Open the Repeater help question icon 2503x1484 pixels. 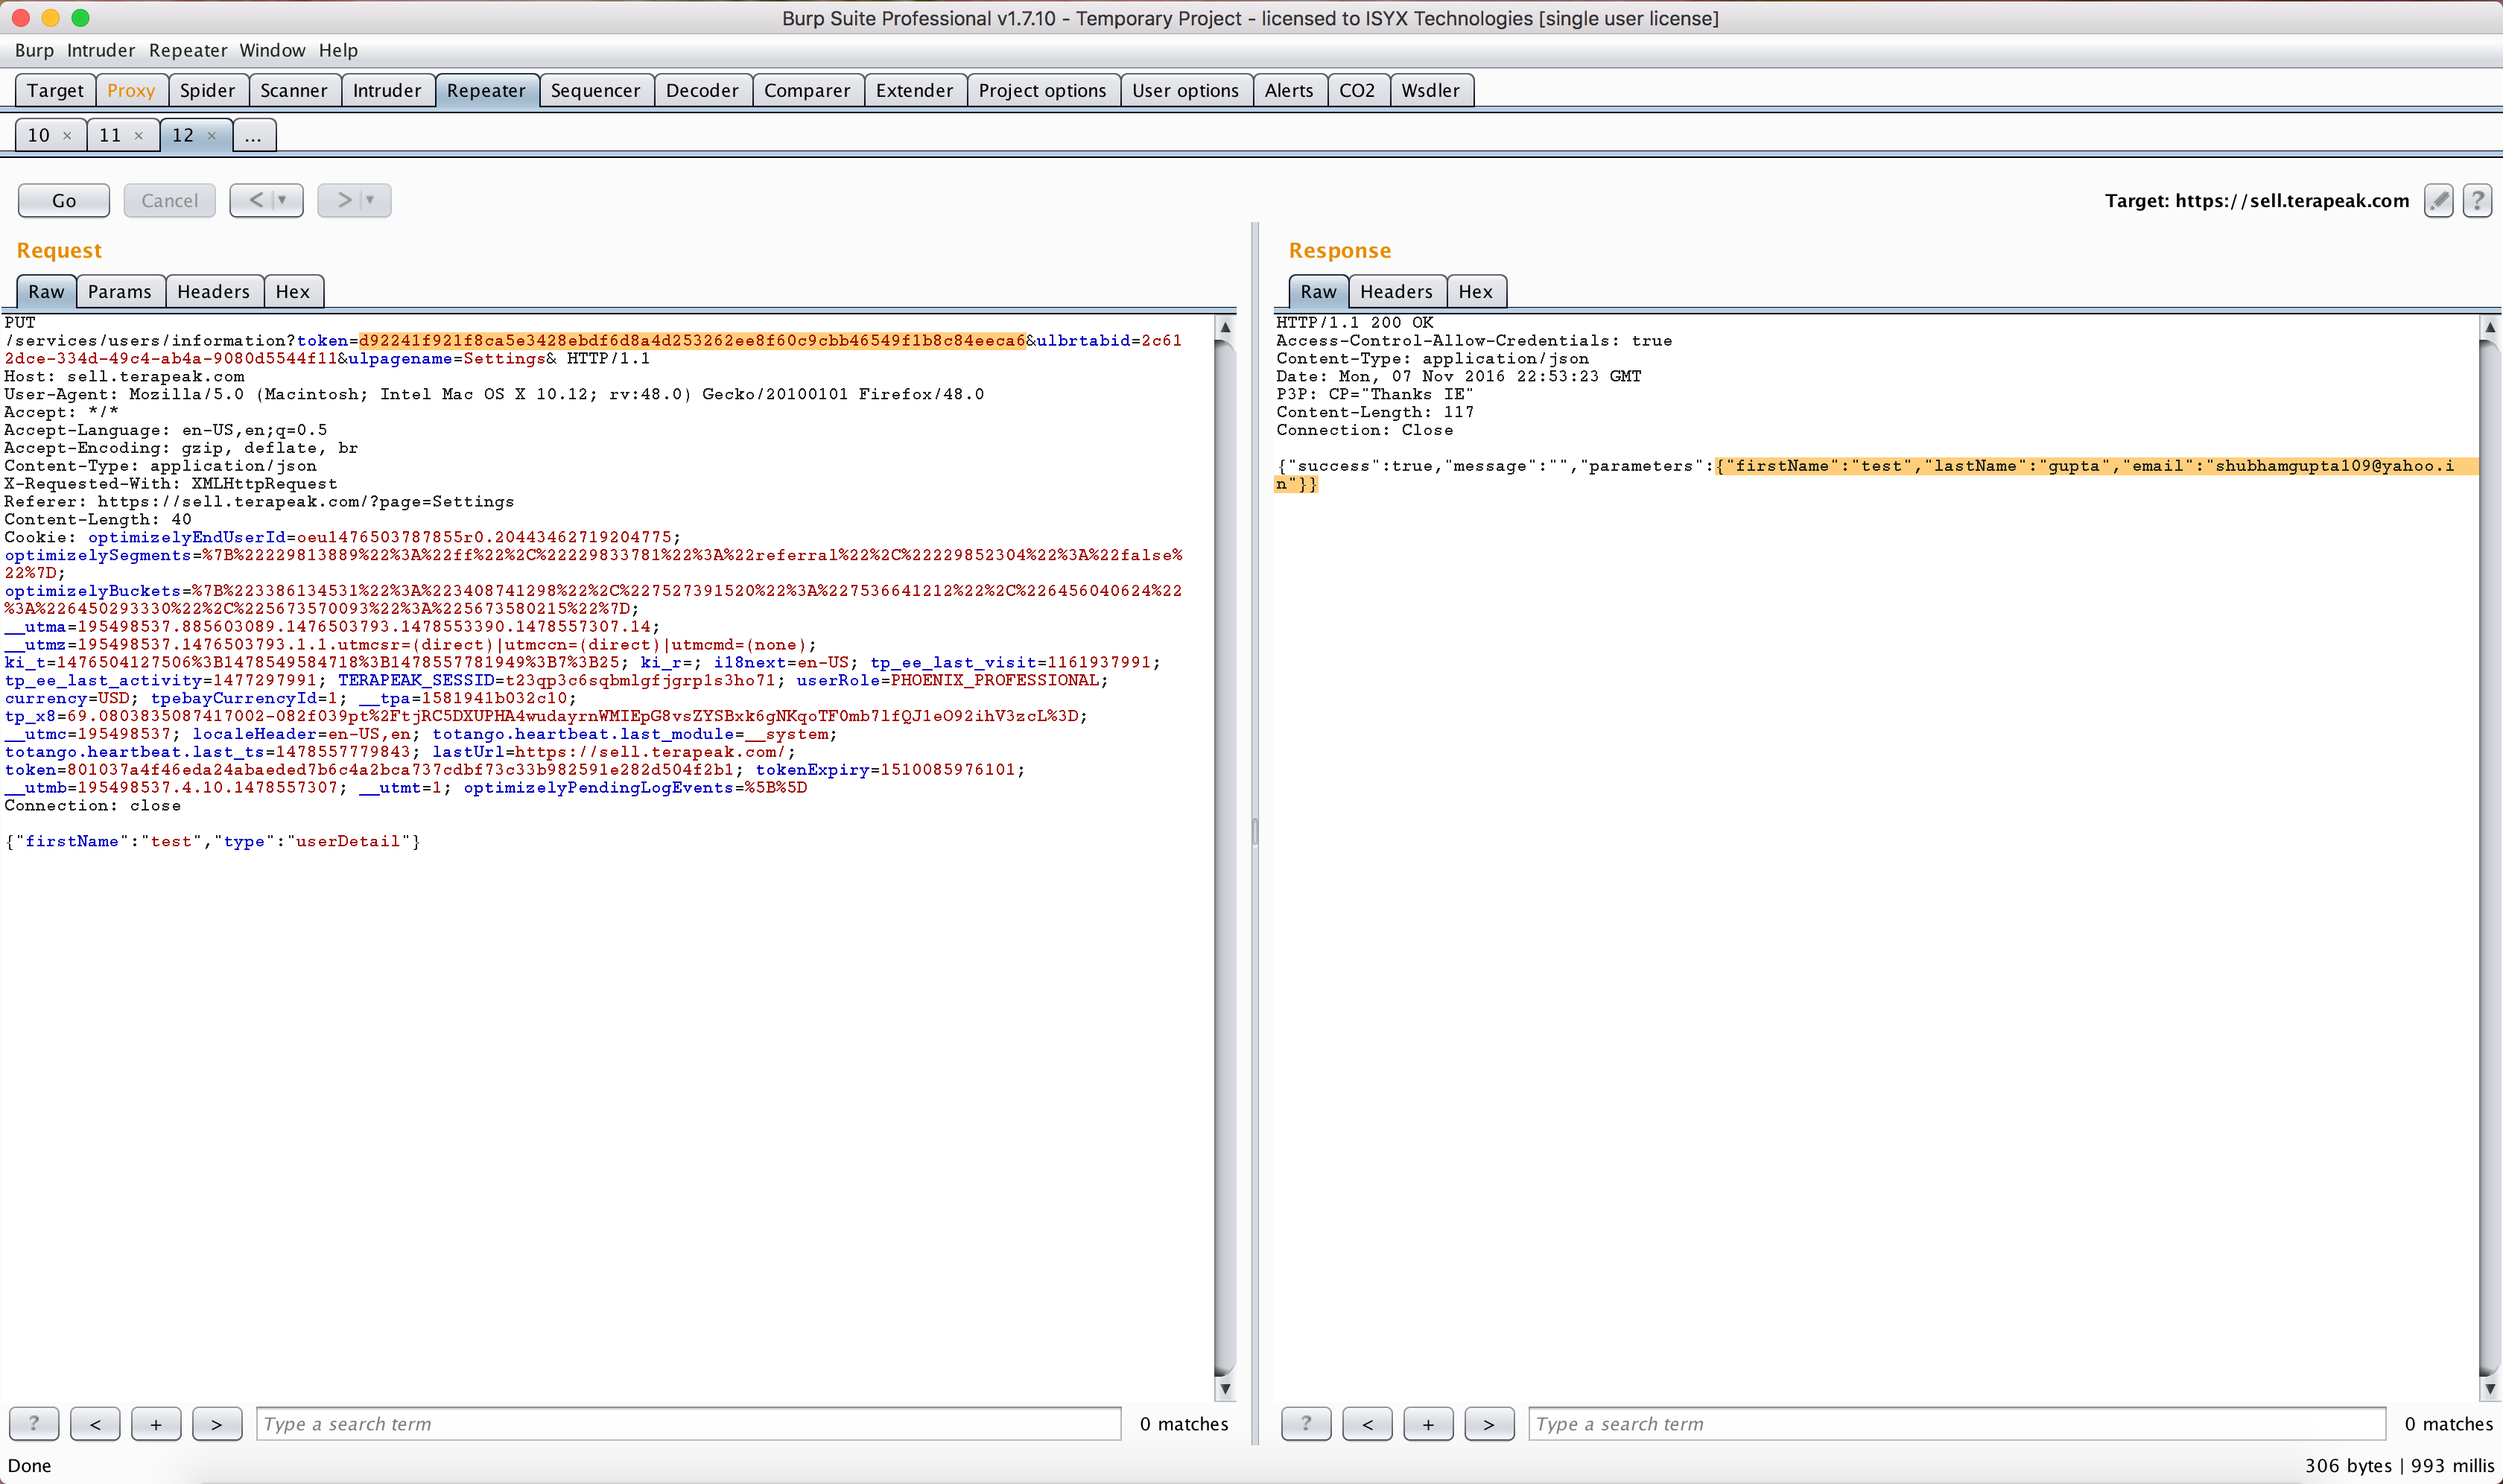(x=2477, y=201)
